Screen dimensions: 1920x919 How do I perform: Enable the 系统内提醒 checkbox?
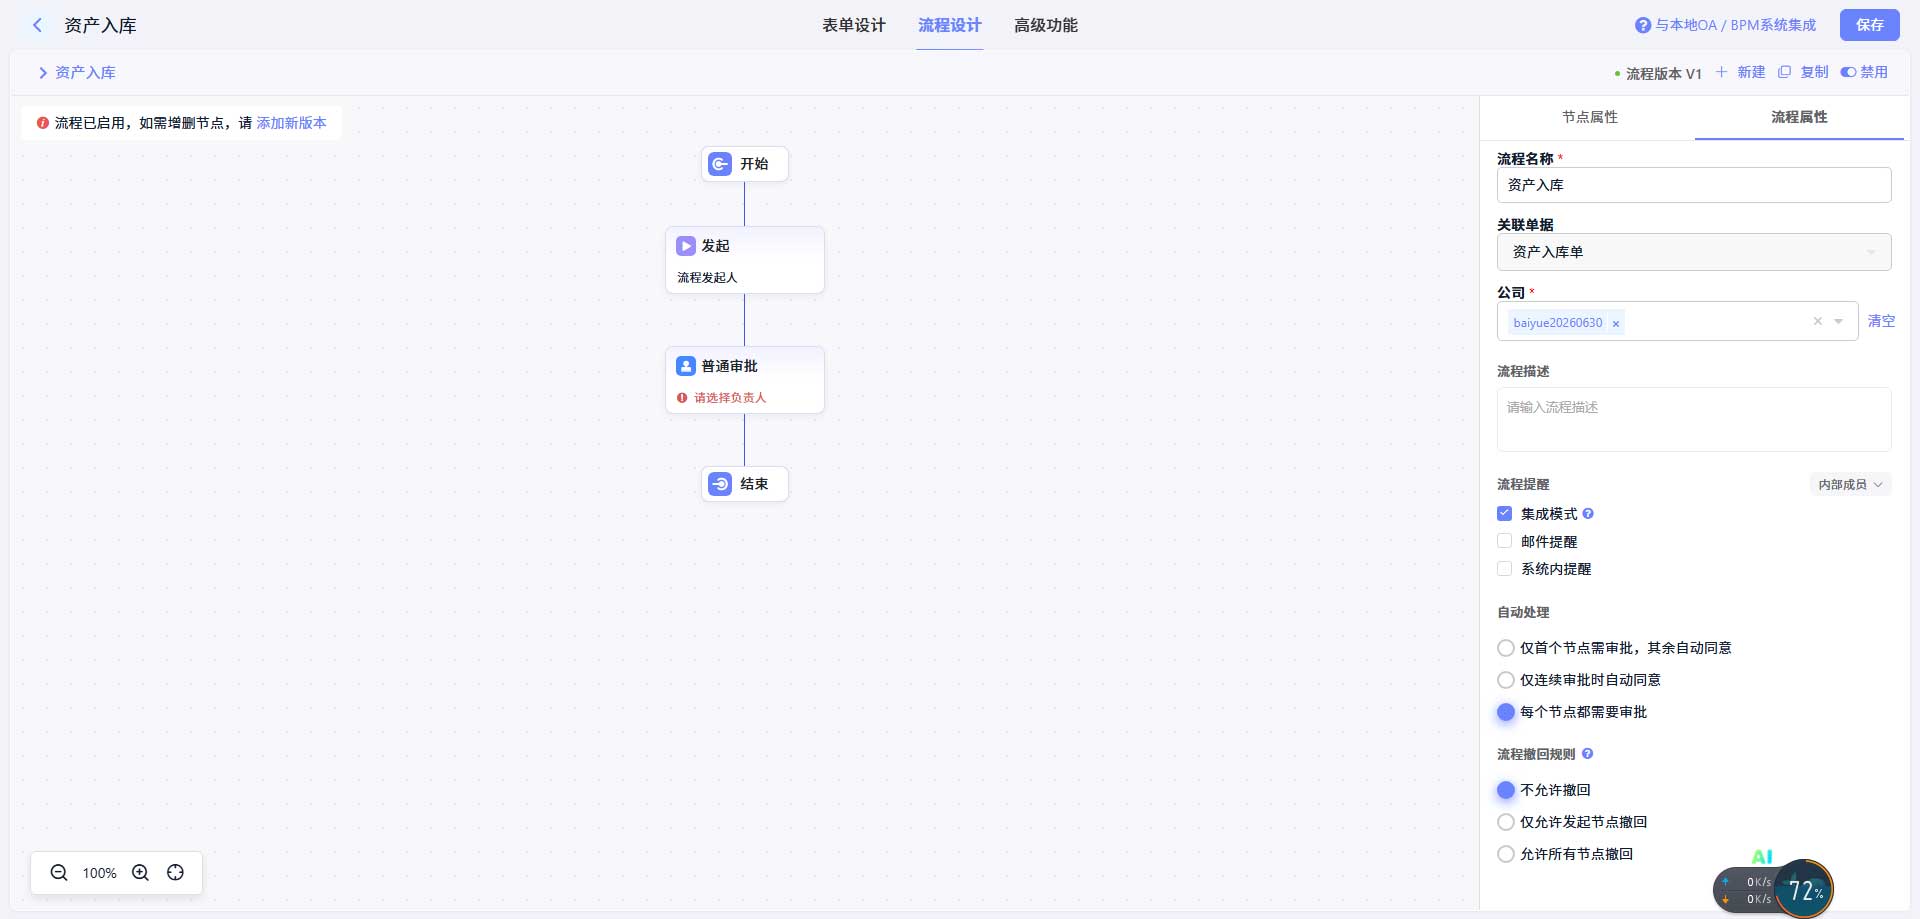(1504, 569)
